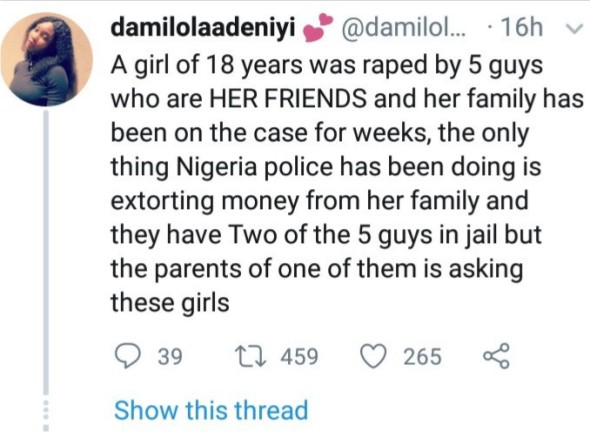590x432 pixels.
Task: Click the 39 replies count
Action: (170, 356)
